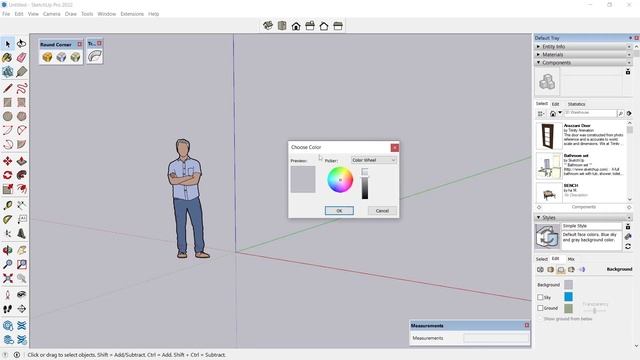The height and width of the screenshot is (360, 640).
Task: Click the house-shaped top toolbar icon
Action: [x=296, y=26]
